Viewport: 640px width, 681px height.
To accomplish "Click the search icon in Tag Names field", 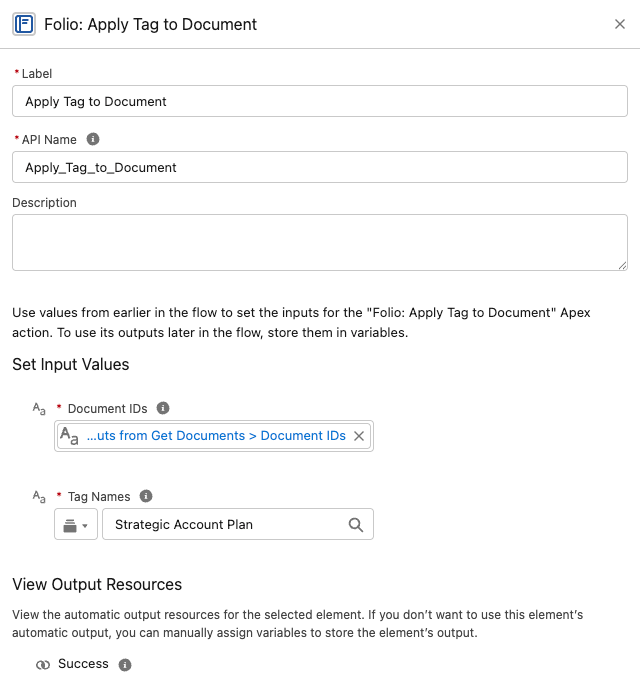I will (356, 525).
